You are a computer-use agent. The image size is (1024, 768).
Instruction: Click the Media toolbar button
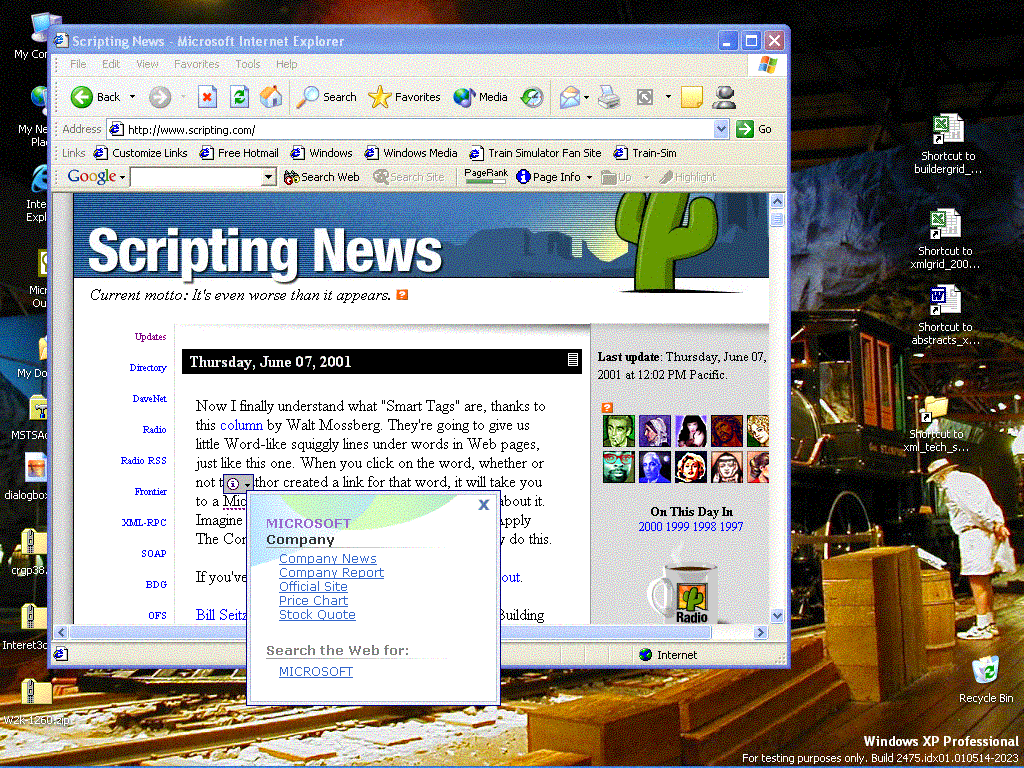click(480, 97)
